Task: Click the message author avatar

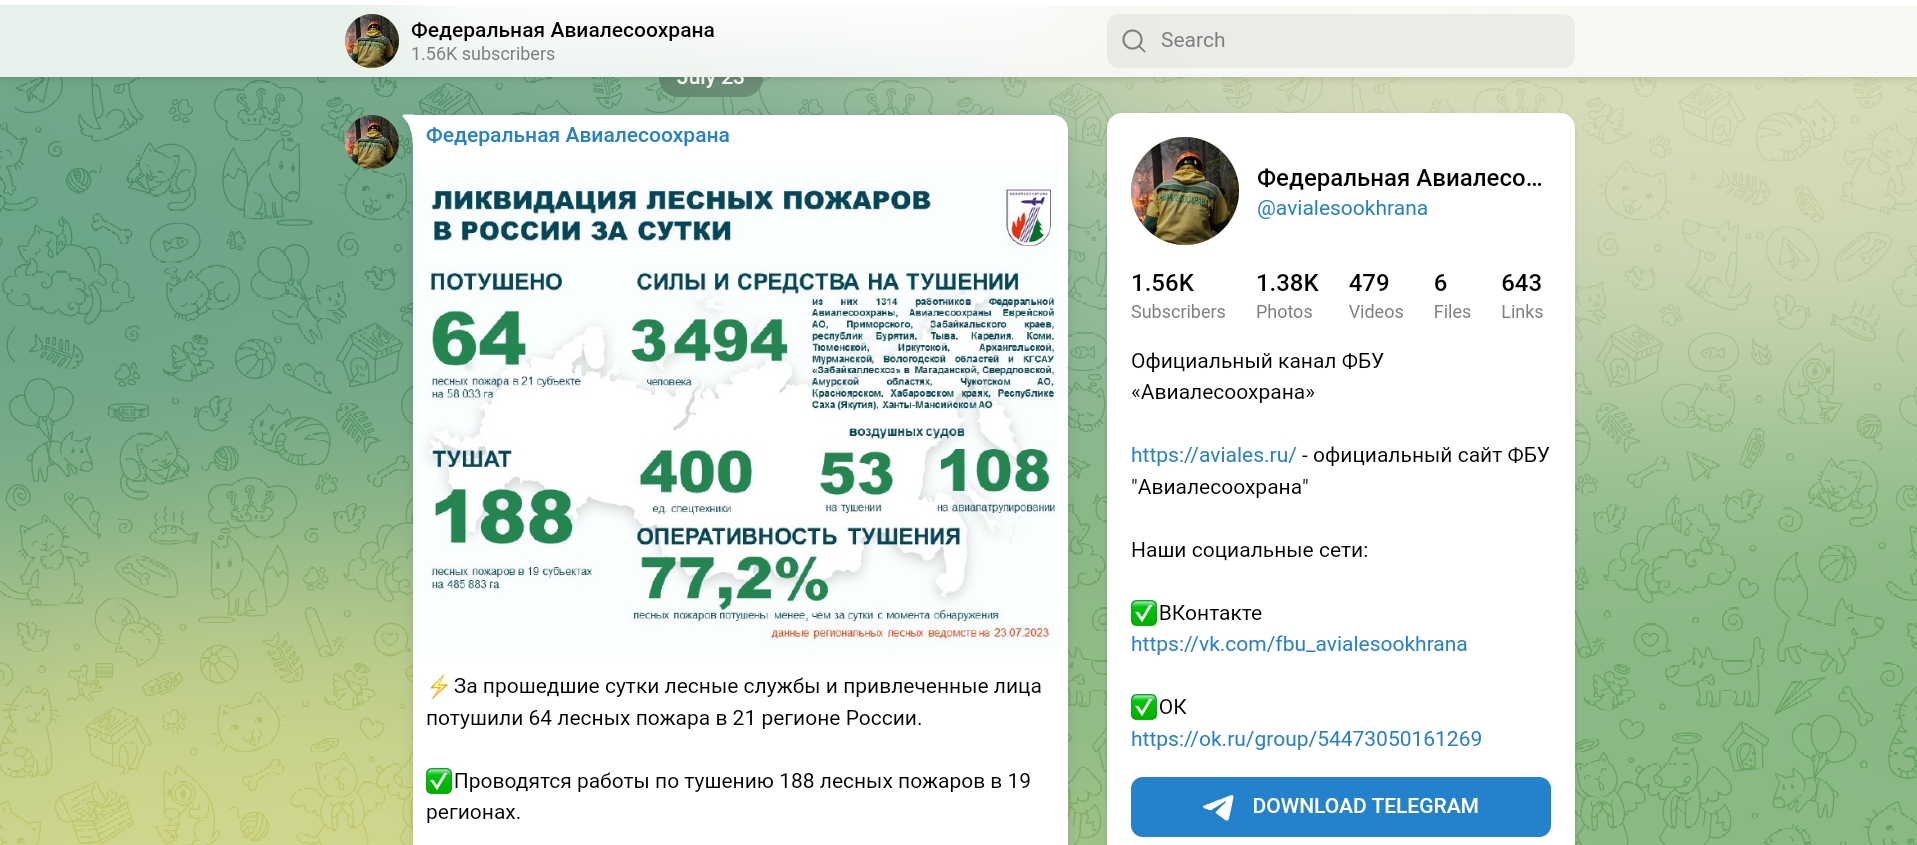Action: (372, 142)
